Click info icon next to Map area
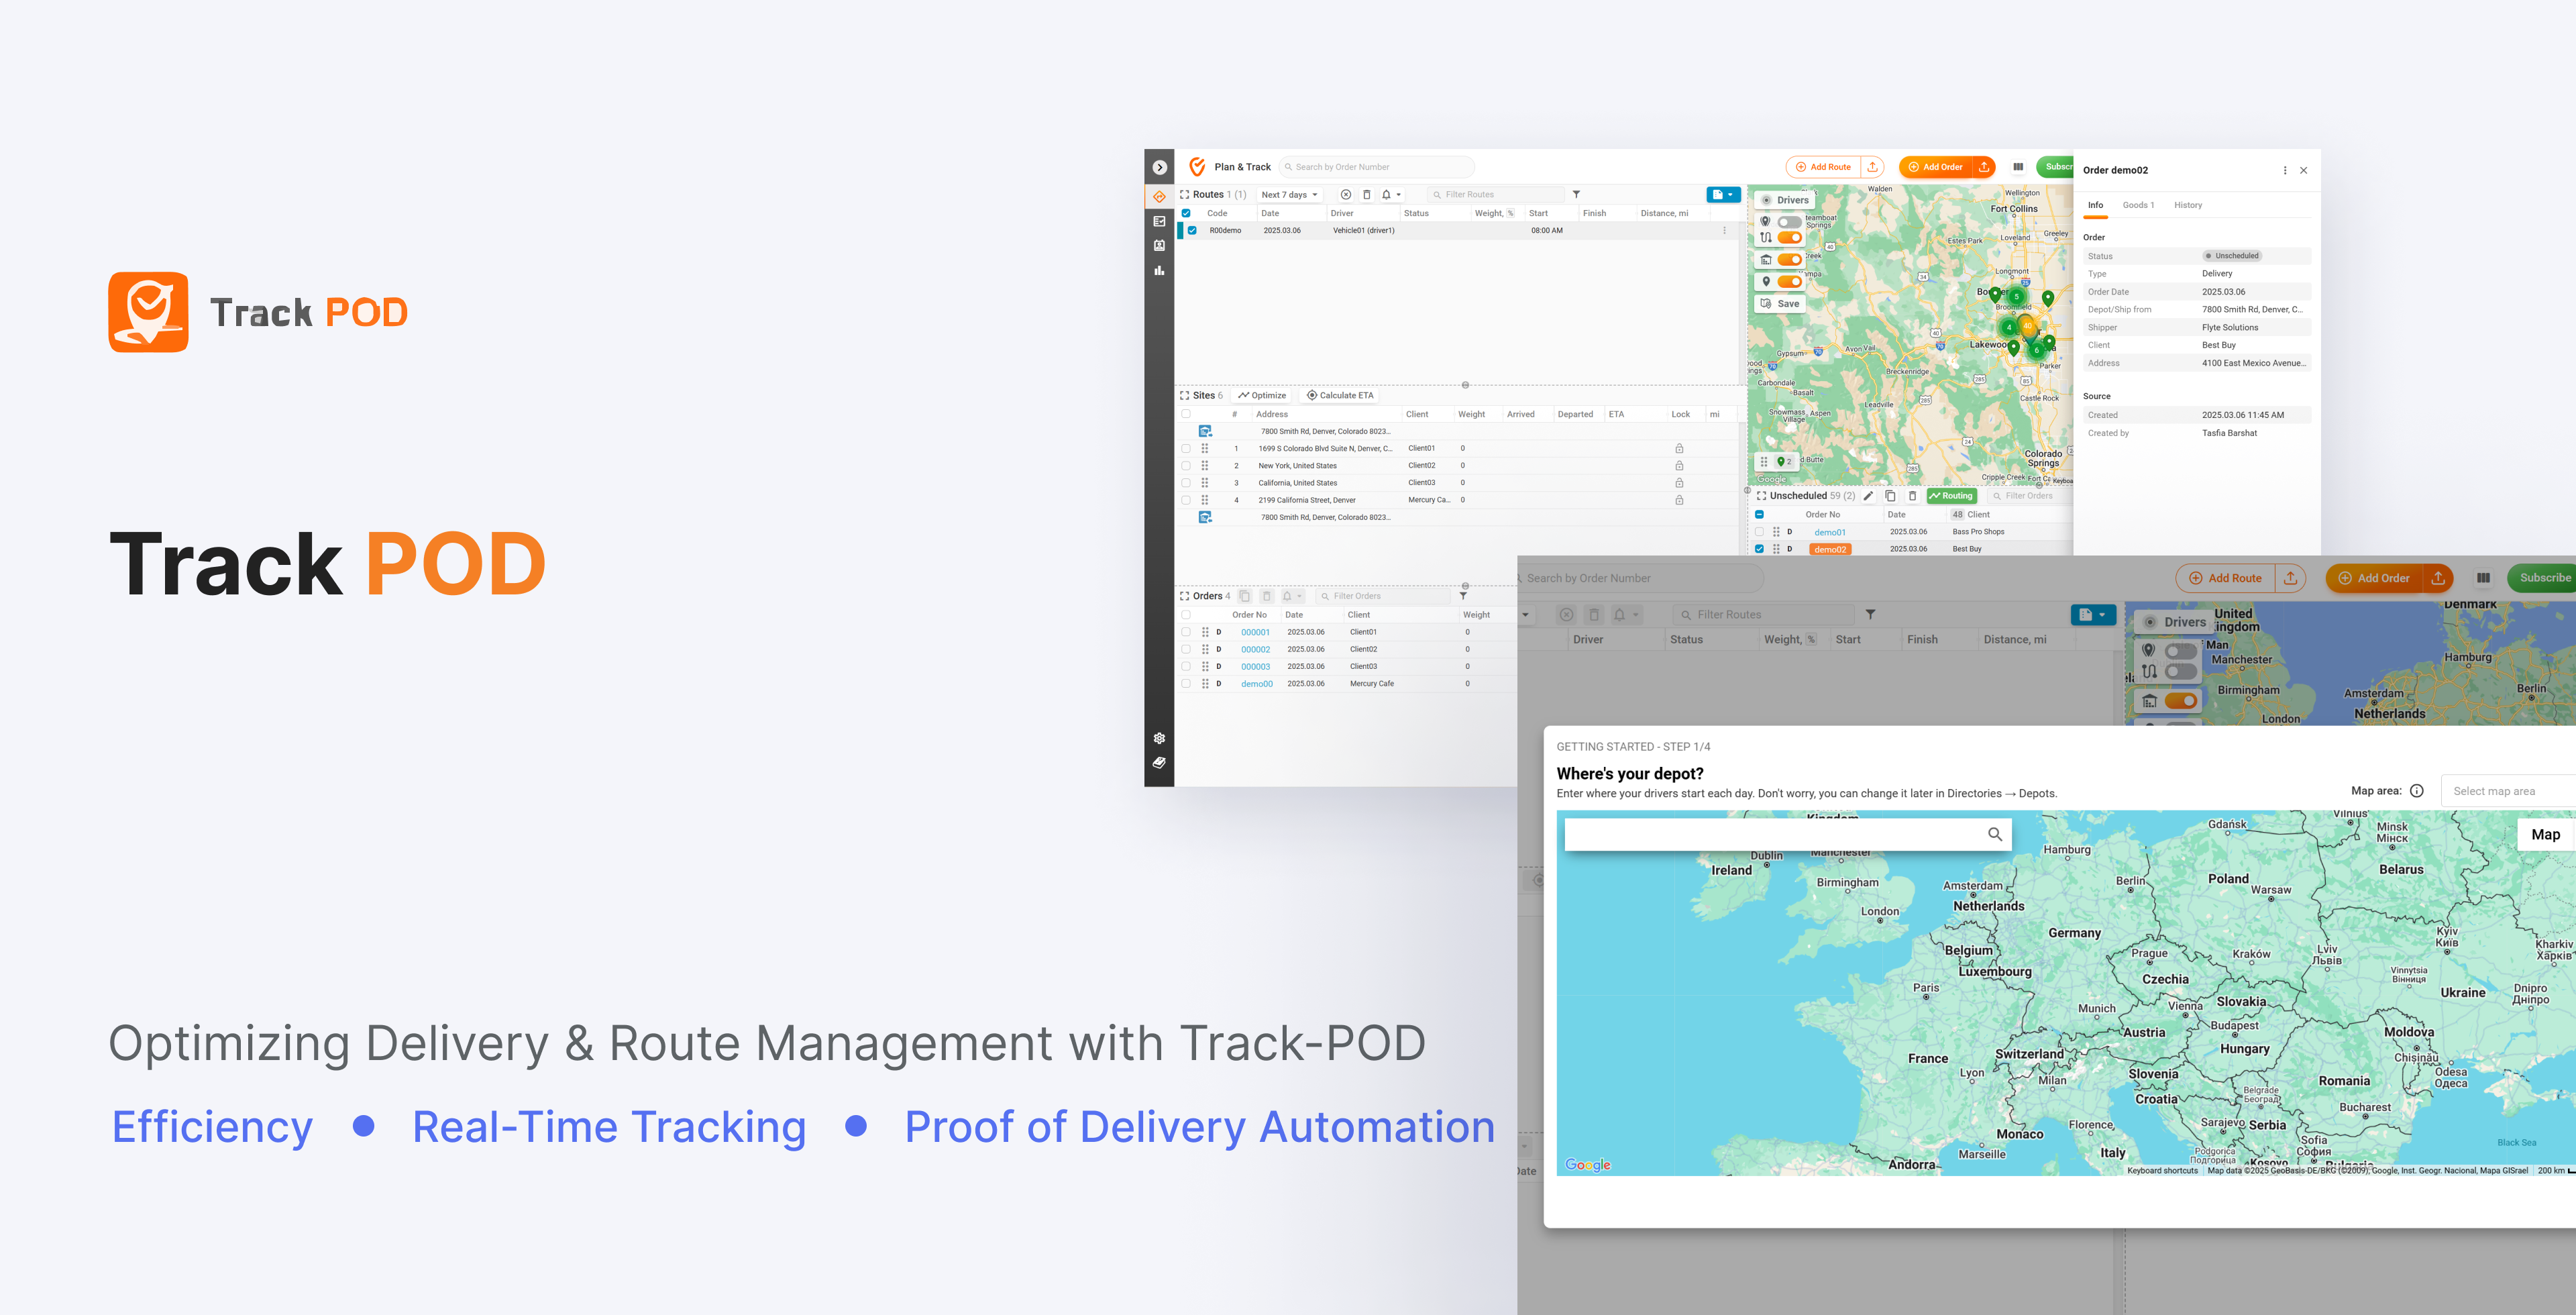This screenshot has width=2576, height=1315. click(x=2417, y=791)
